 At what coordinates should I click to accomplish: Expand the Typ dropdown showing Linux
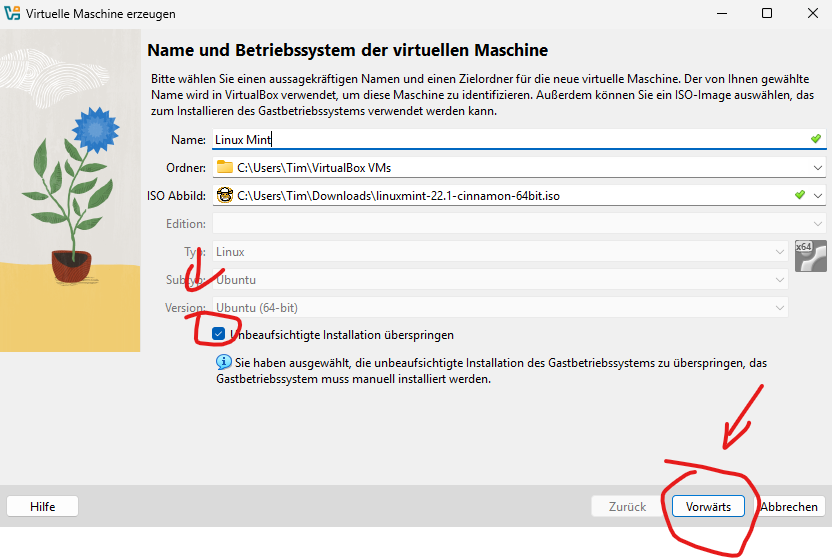(x=779, y=251)
